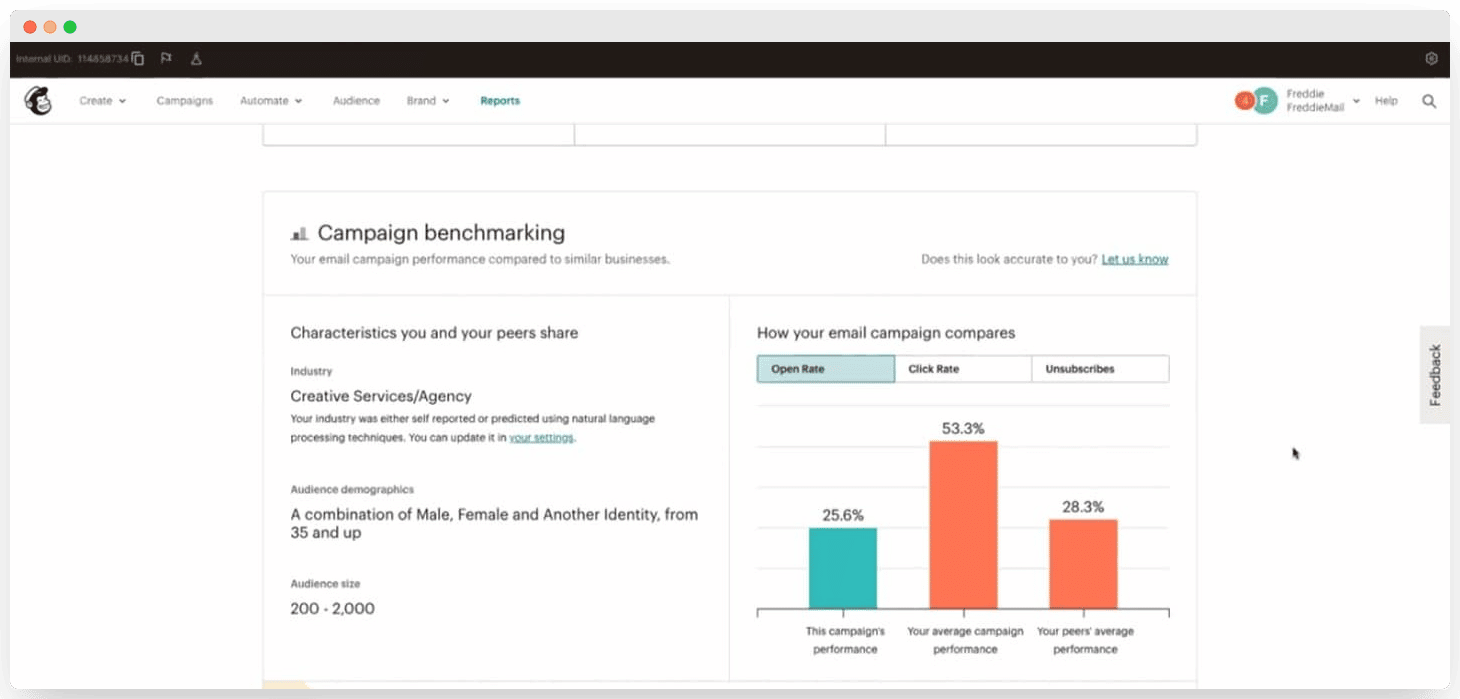Switch to the Unsubscribes tab
Viewport: 1460px width, 699px height.
pyautogui.click(x=1100, y=369)
